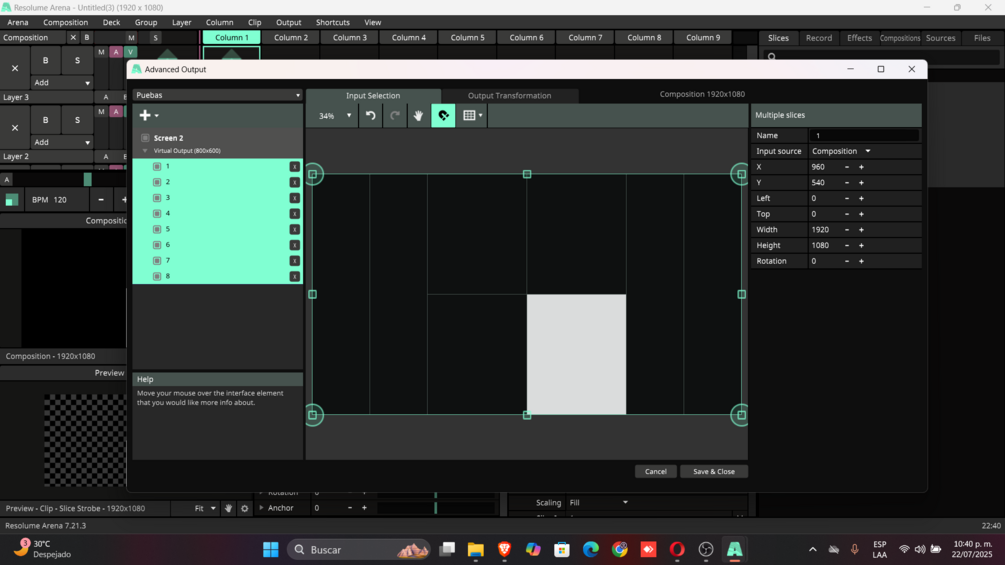Decrease BPM with minus button
Screen dimensions: 1005x565
[101, 200]
